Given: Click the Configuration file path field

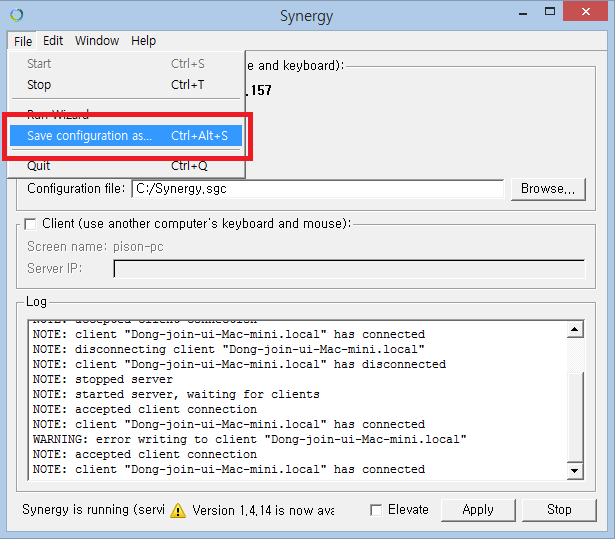Looking at the screenshot, I should tap(318, 189).
